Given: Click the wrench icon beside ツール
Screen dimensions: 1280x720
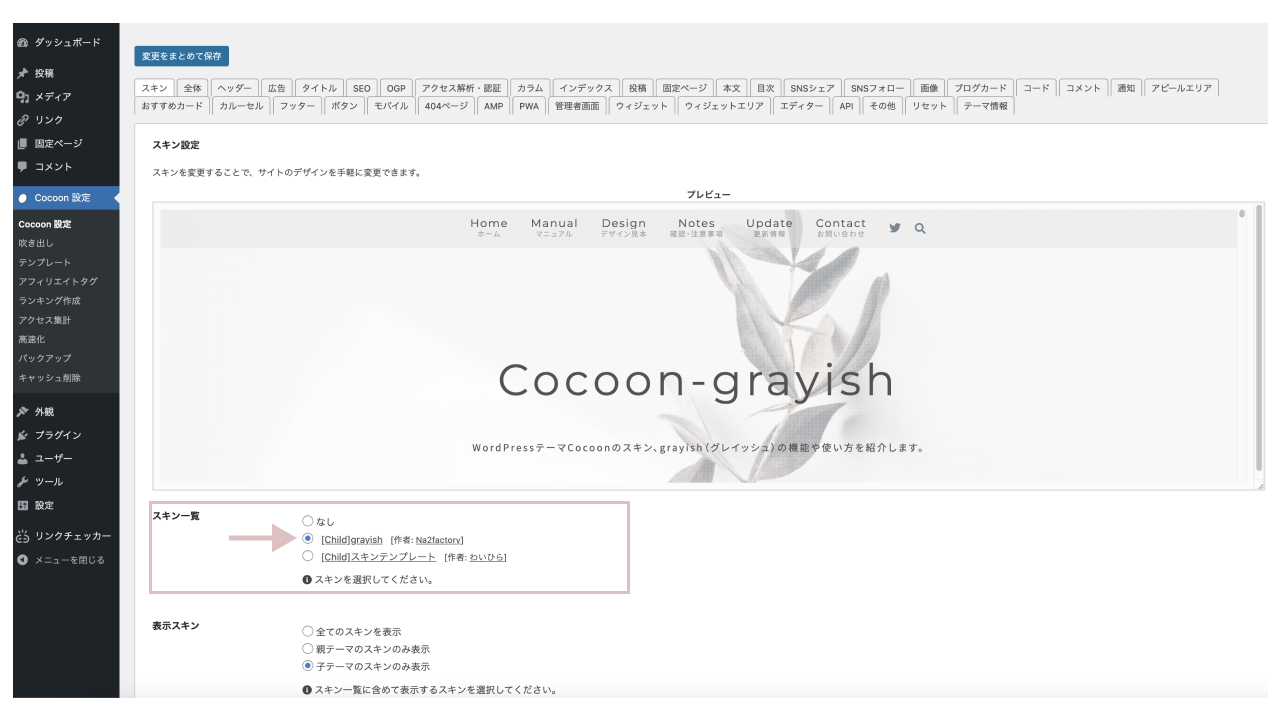Looking at the screenshot, I should (23, 482).
